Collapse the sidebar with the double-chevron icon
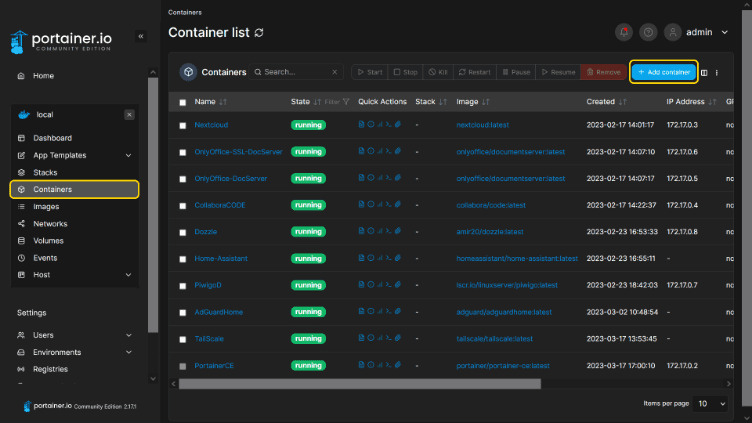The image size is (752, 423). click(141, 36)
